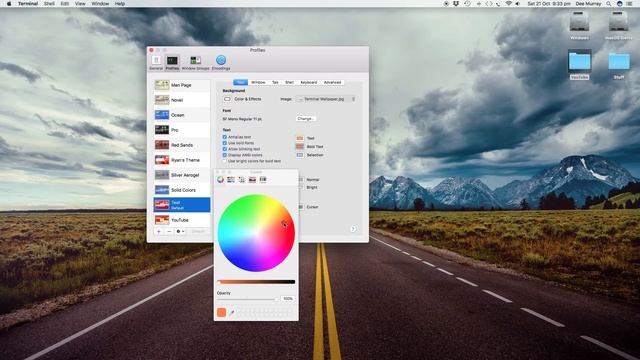The height and width of the screenshot is (360, 640).
Task: Open the Edit menu in menu bar
Action: (64, 4)
